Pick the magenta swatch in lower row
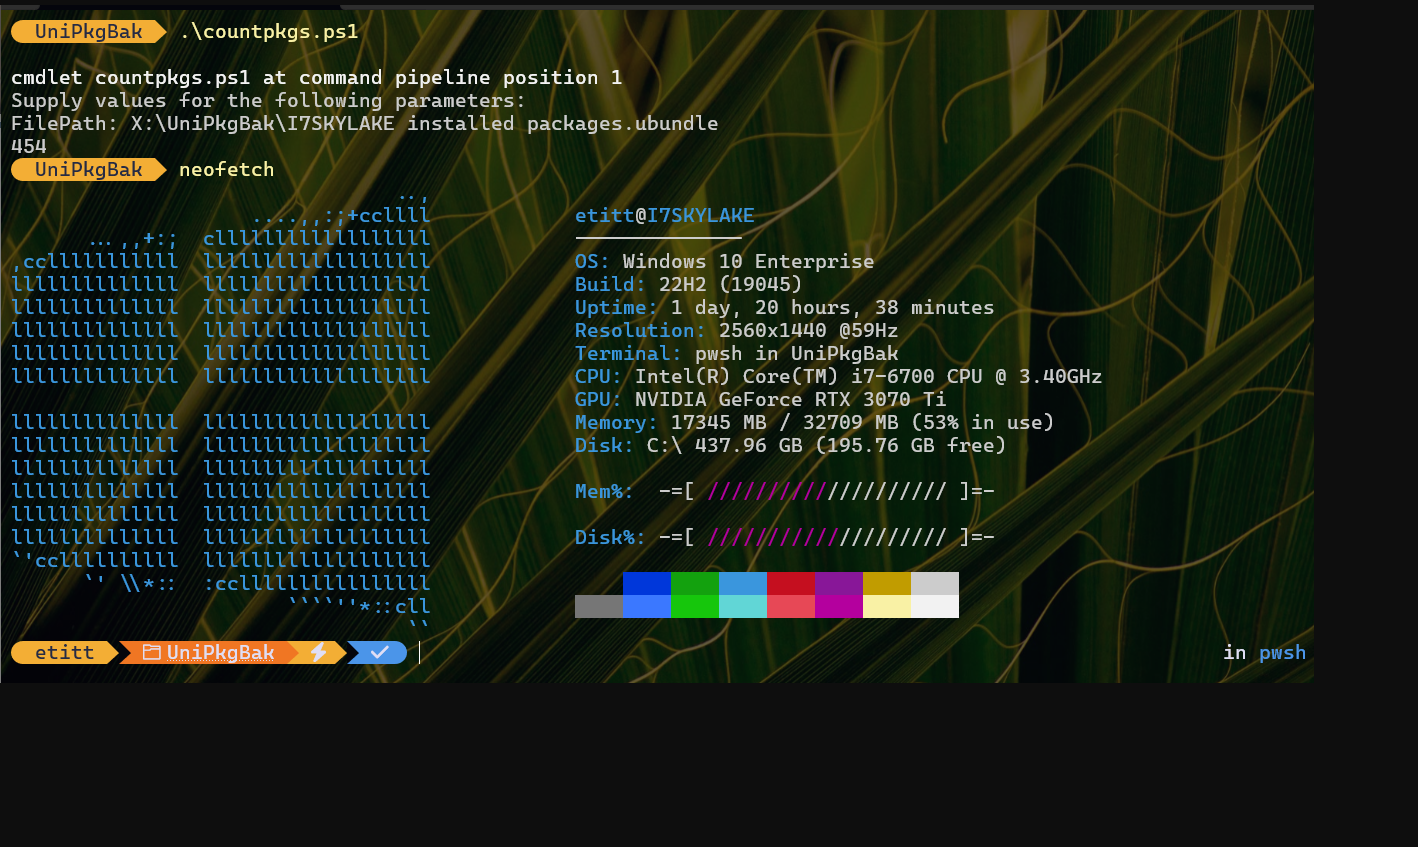1418x847 pixels. (839, 606)
